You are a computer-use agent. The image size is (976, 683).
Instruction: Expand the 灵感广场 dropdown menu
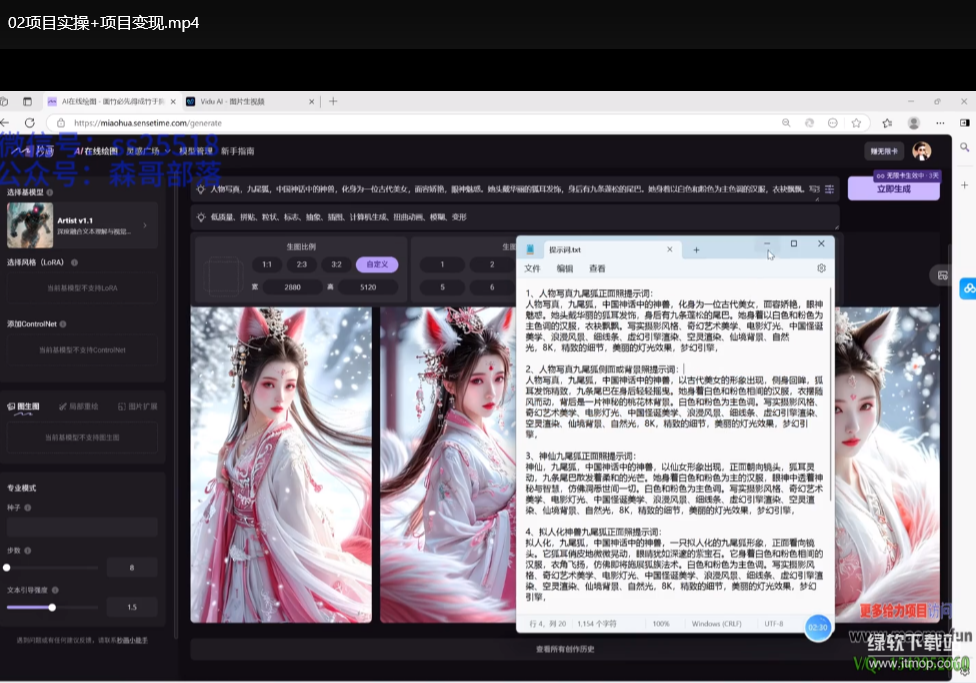click(x=148, y=151)
